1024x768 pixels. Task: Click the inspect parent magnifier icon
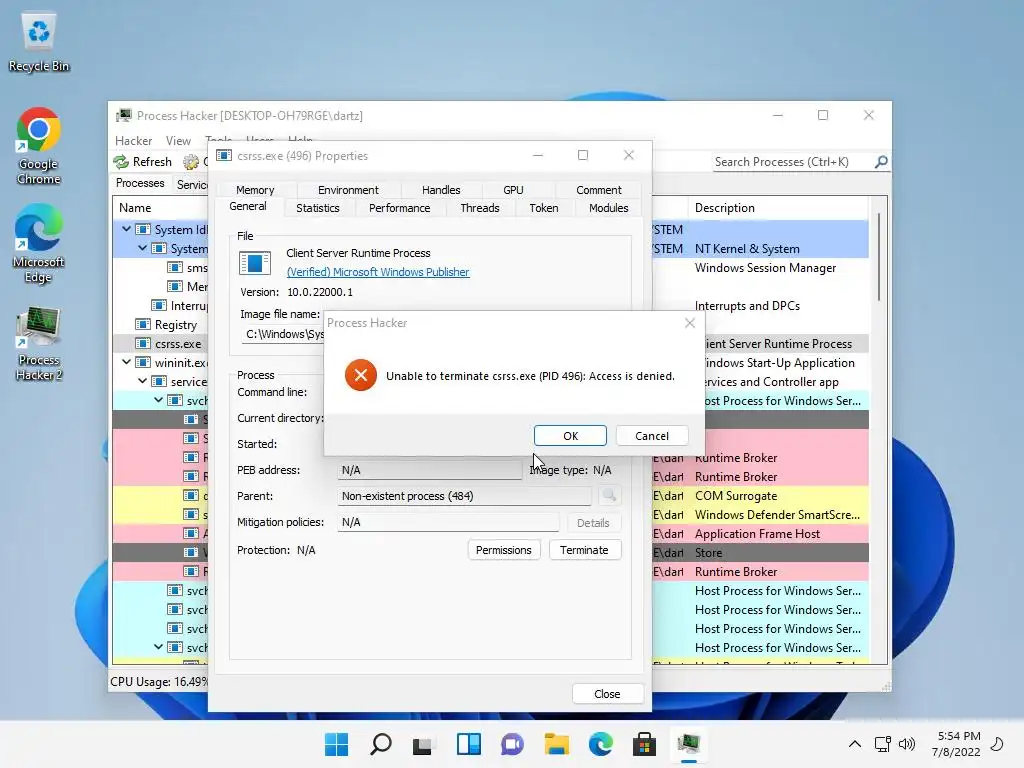coord(609,496)
